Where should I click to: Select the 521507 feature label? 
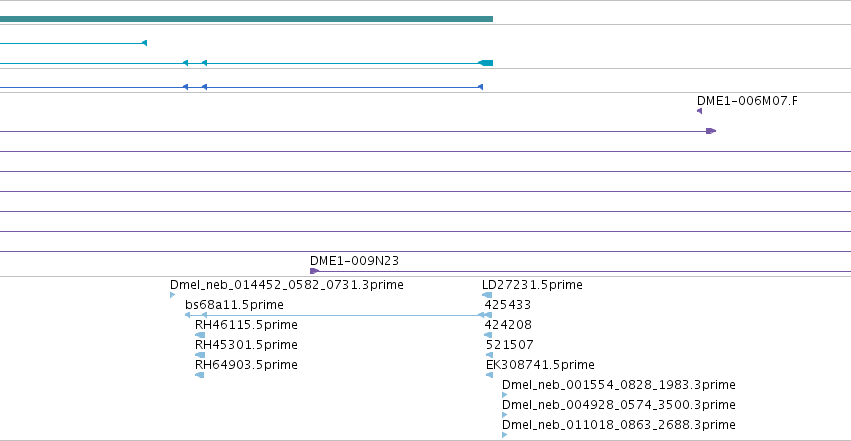point(510,345)
